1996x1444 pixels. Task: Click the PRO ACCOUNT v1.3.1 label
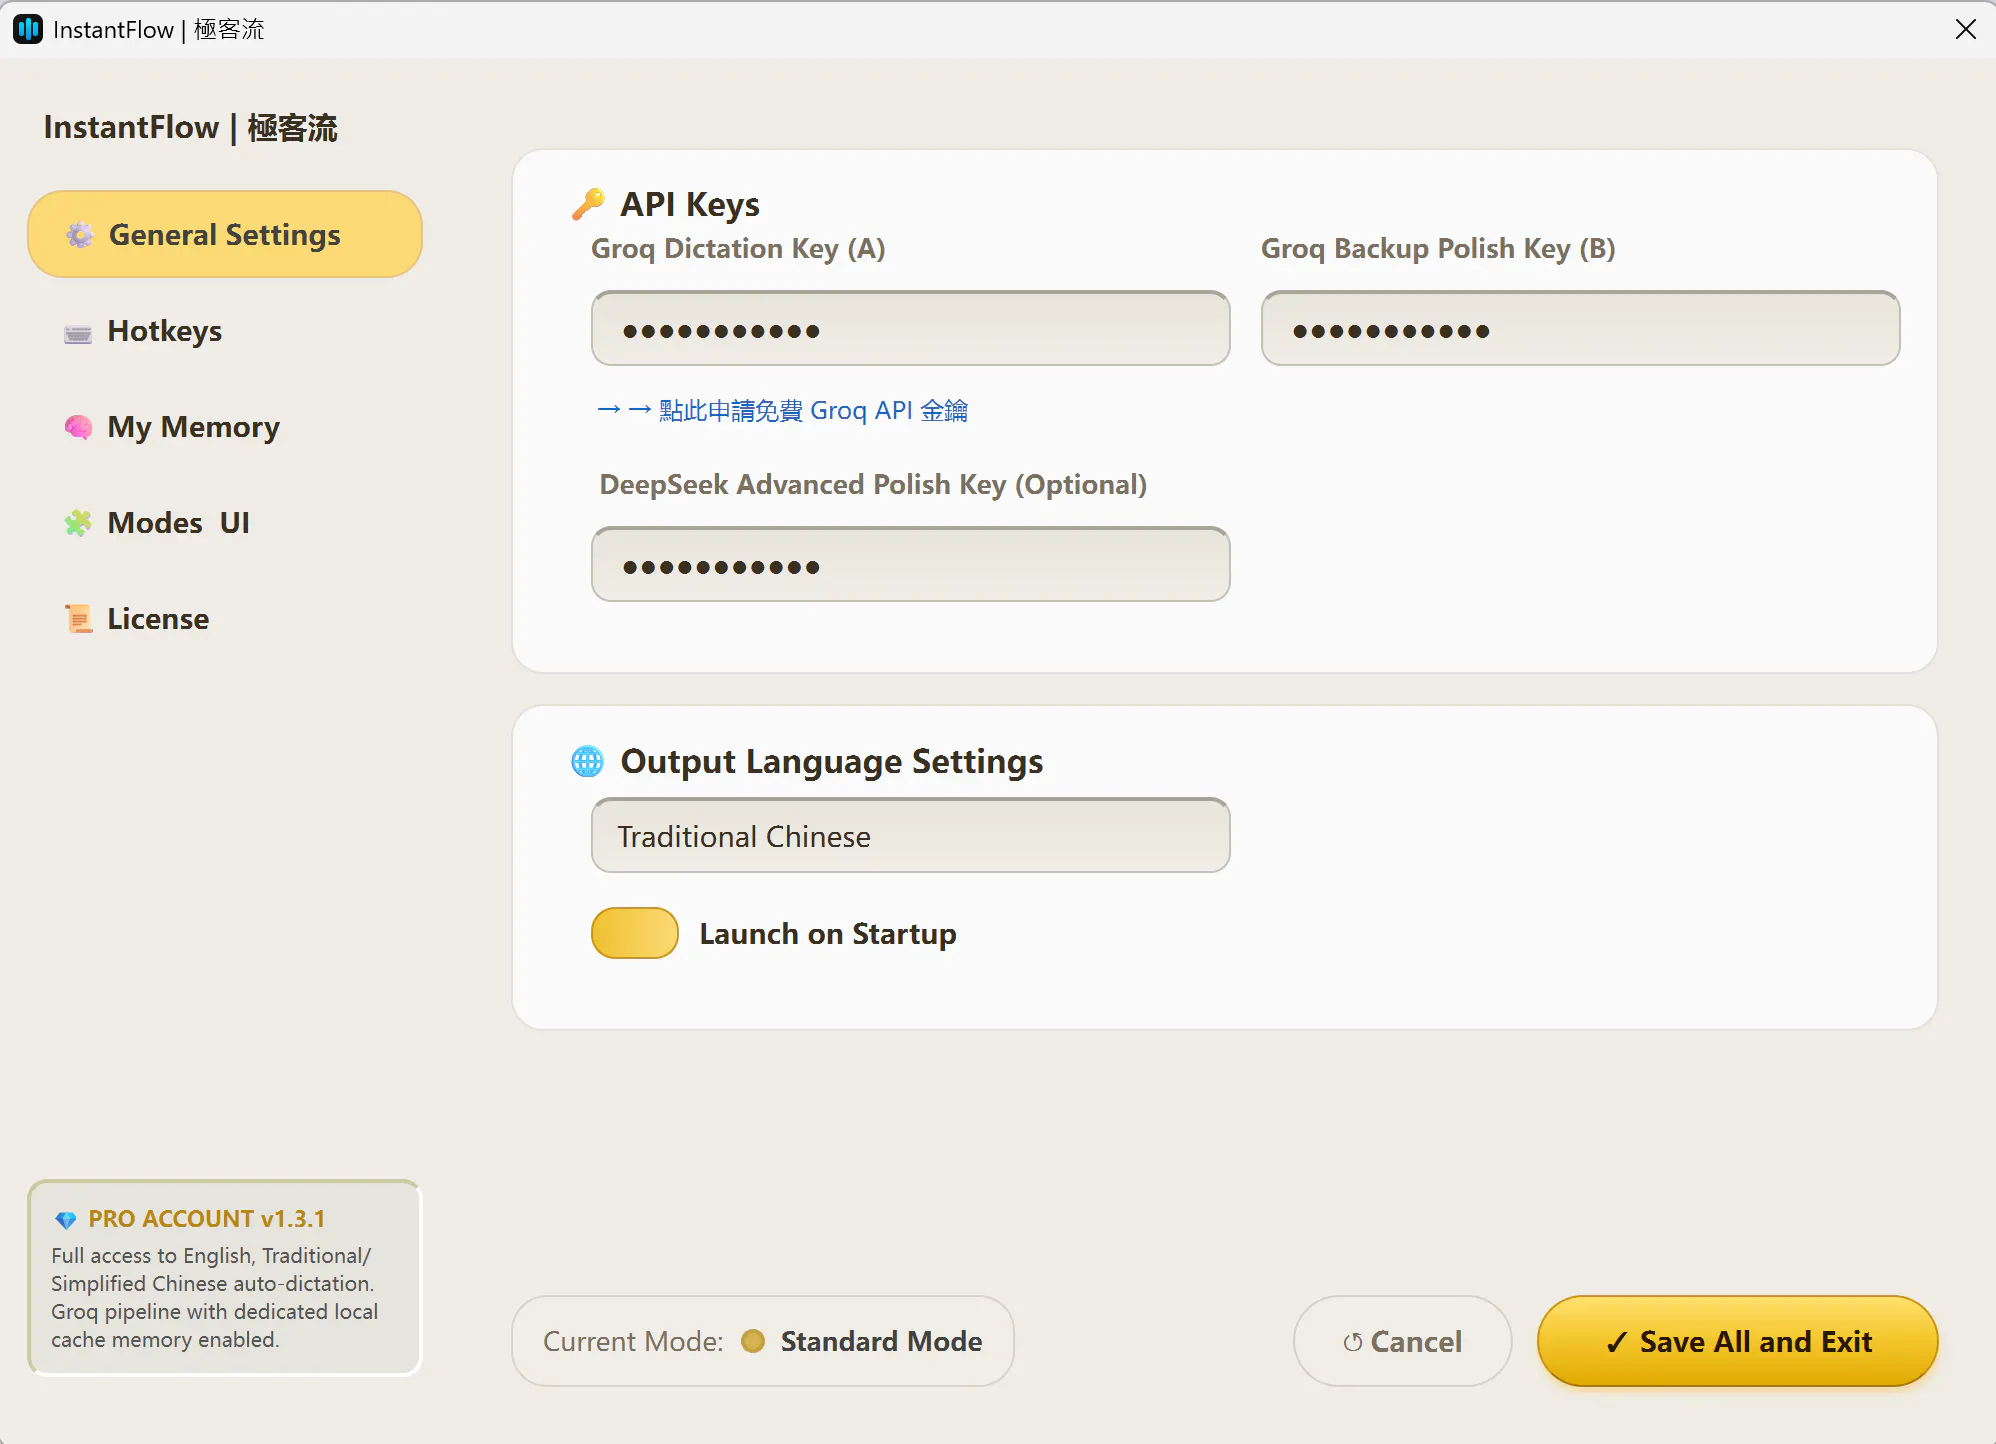click(x=207, y=1219)
